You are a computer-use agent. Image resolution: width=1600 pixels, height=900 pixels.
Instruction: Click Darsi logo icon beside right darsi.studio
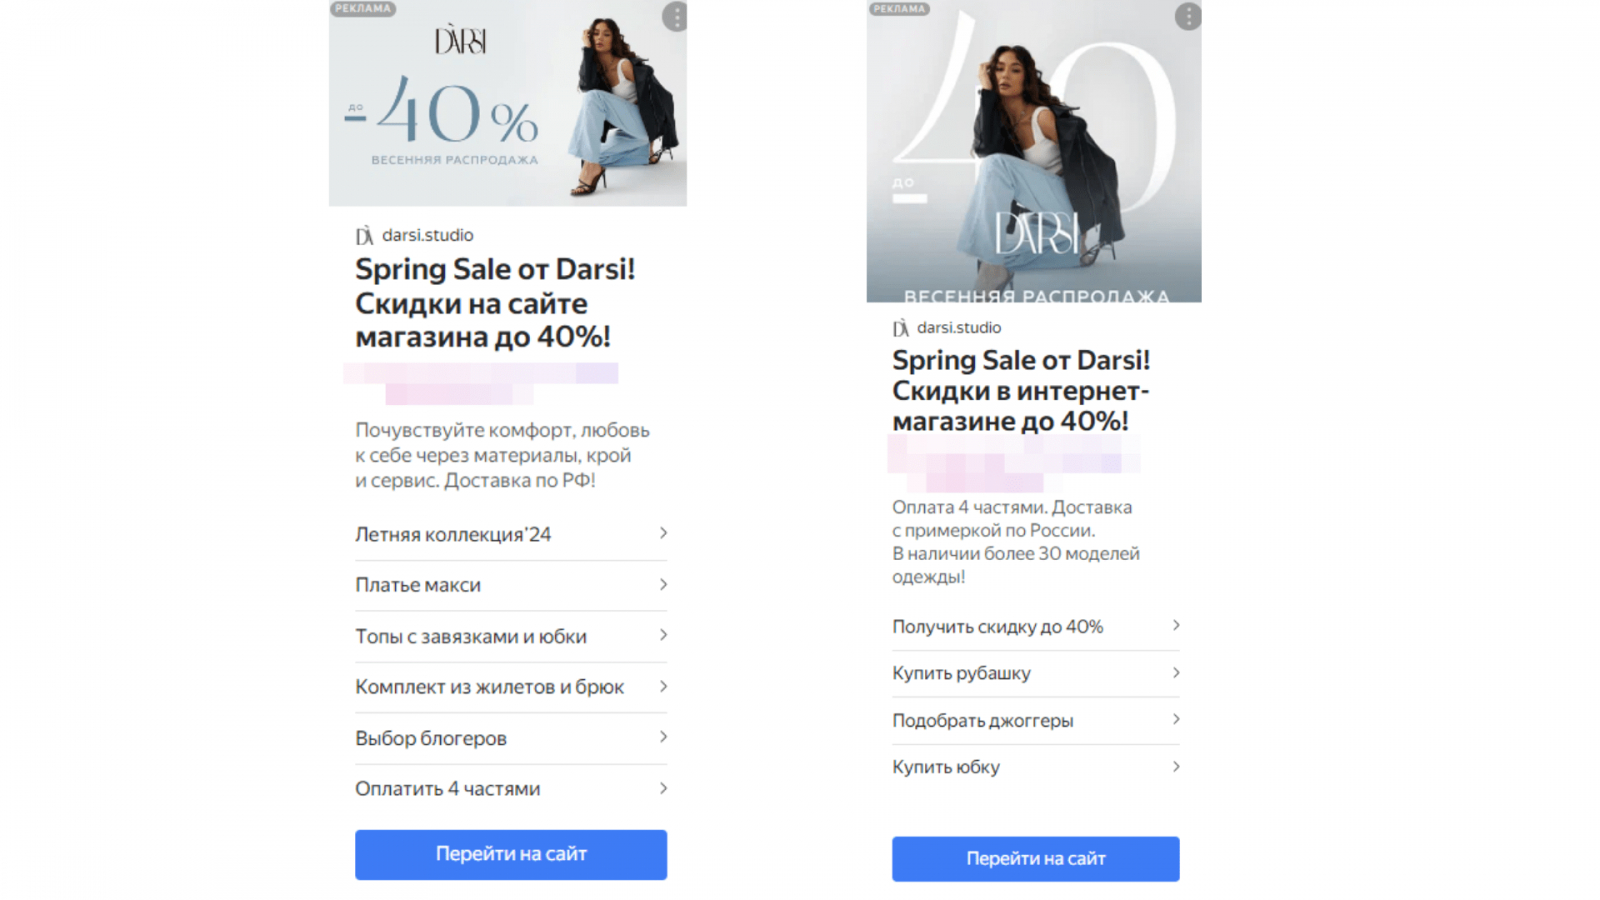coord(900,328)
